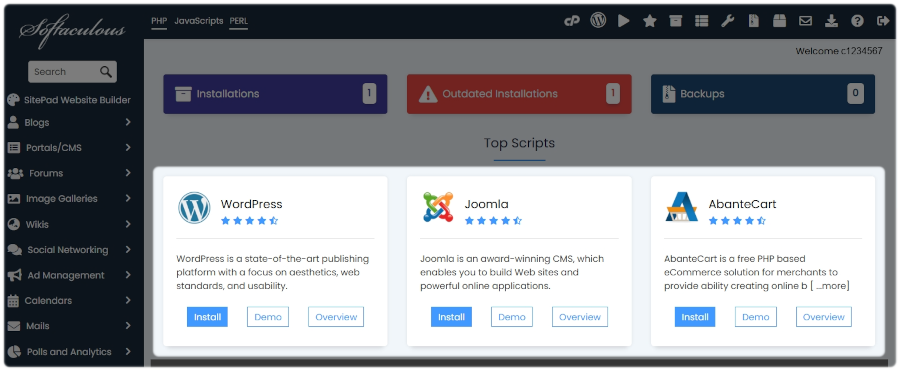
Task: Click the Polls and Analytics pie icon
Action: tap(14, 351)
